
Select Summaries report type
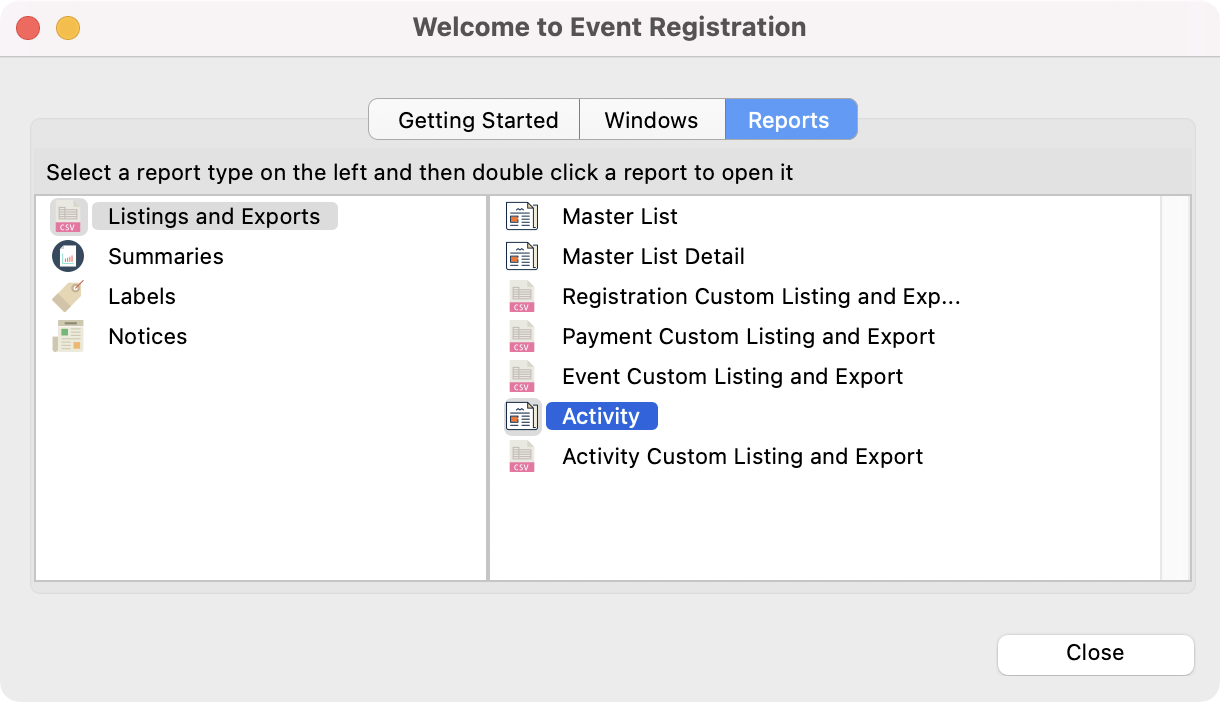coord(165,257)
